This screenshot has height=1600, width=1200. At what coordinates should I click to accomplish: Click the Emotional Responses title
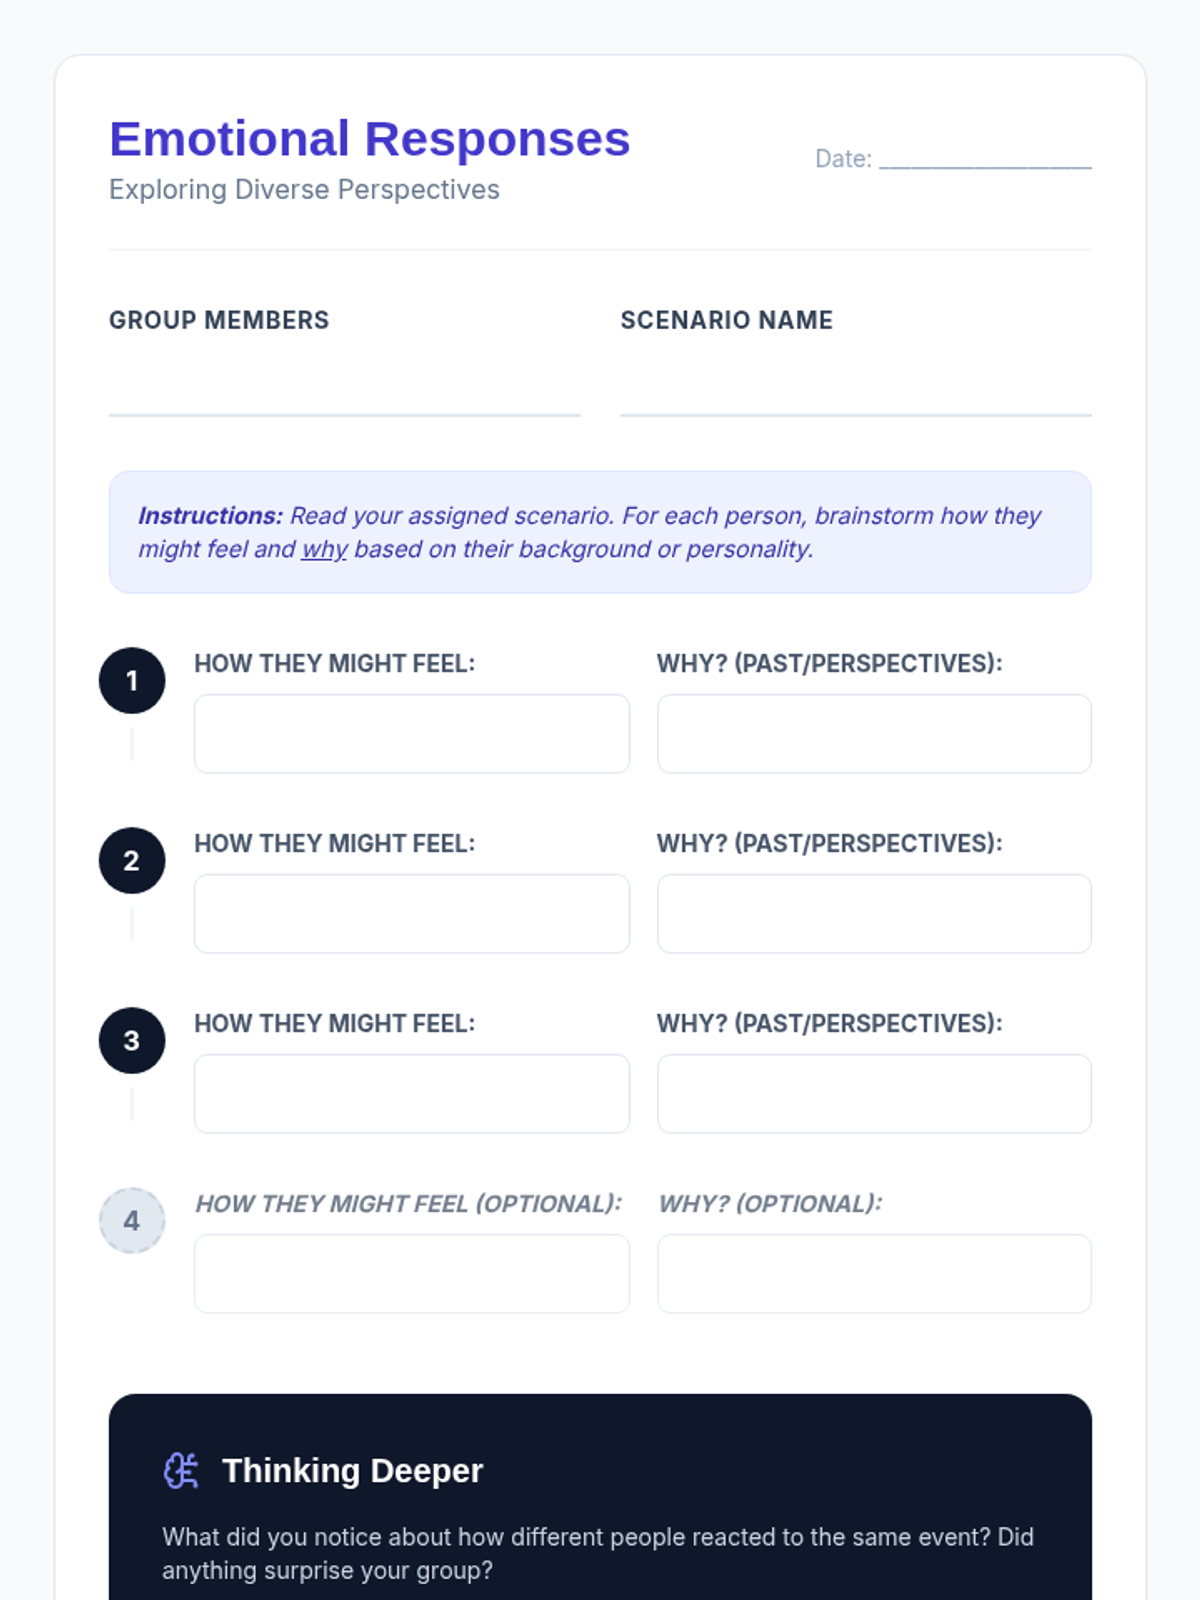[x=369, y=139]
